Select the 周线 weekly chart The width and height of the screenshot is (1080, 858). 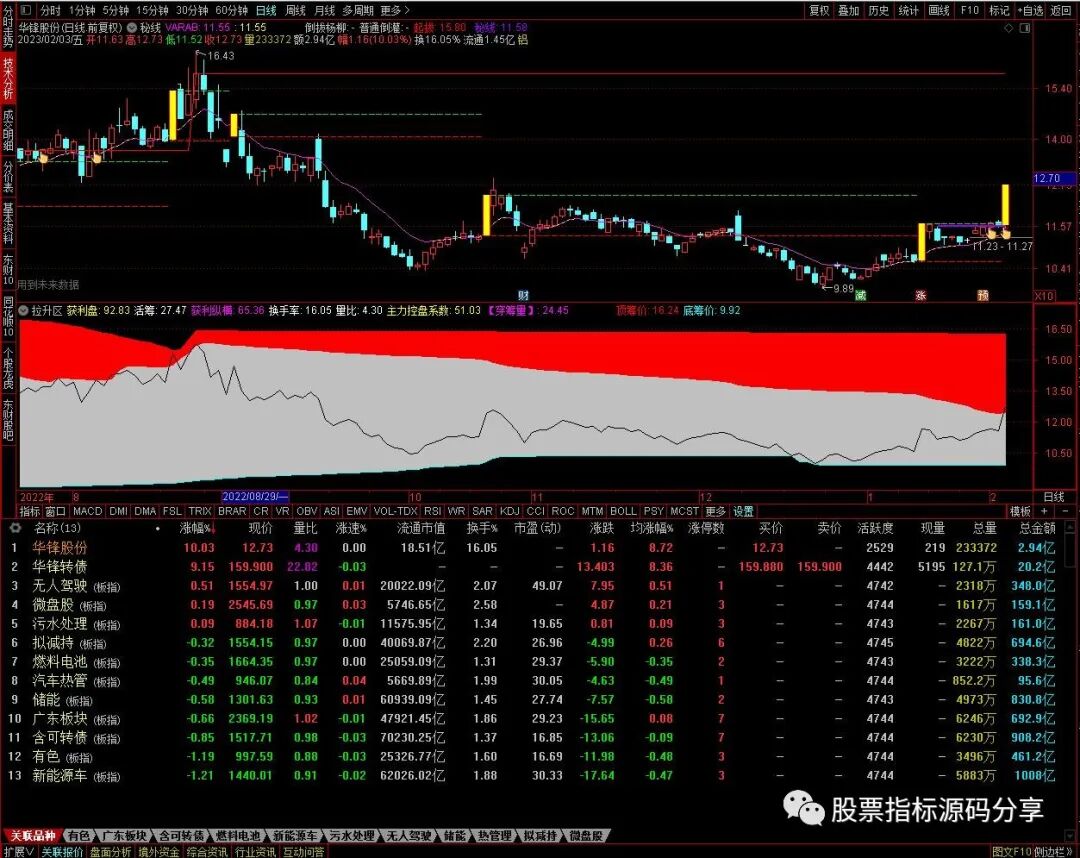click(295, 10)
